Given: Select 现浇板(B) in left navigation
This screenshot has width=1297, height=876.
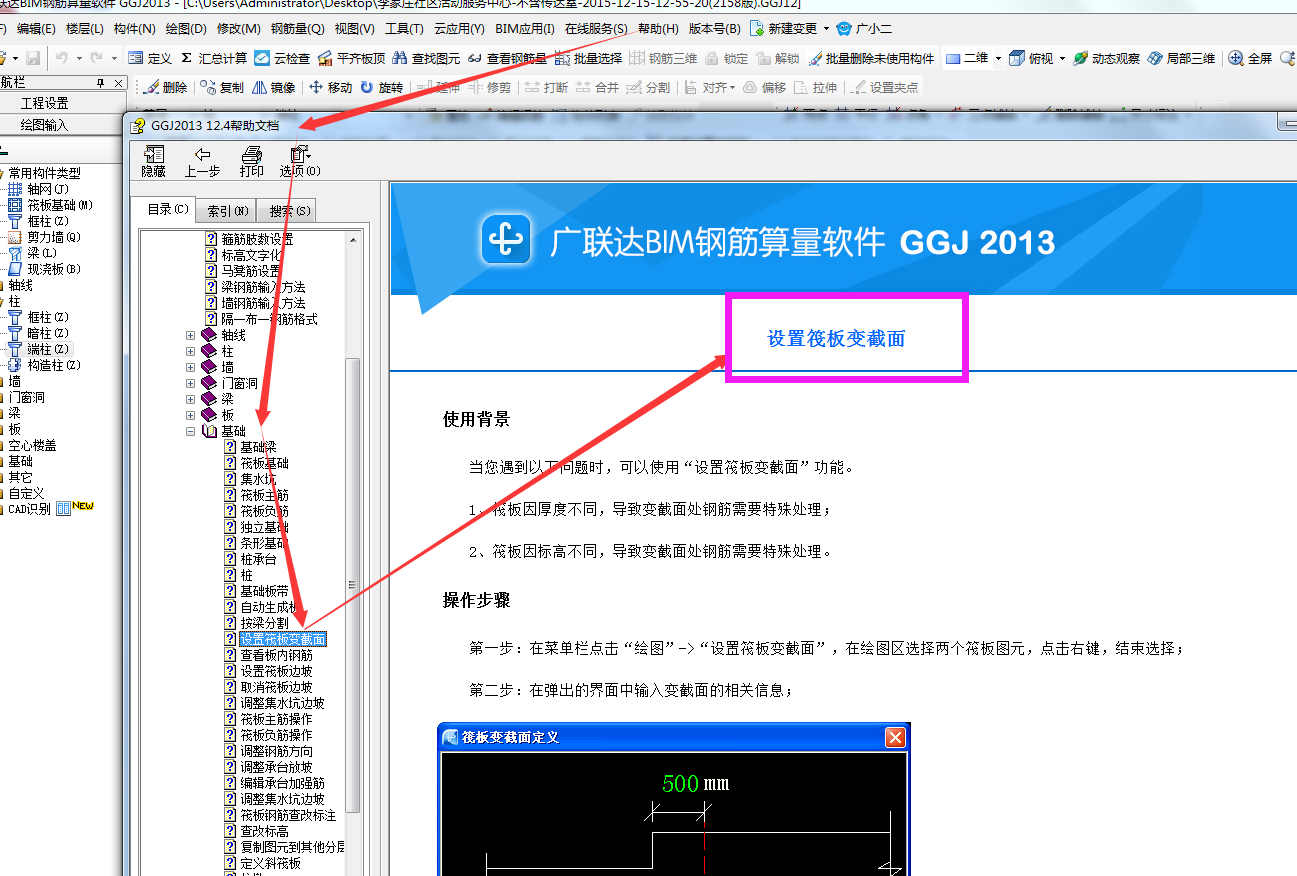Looking at the screenshot, I should click(44, 269).
